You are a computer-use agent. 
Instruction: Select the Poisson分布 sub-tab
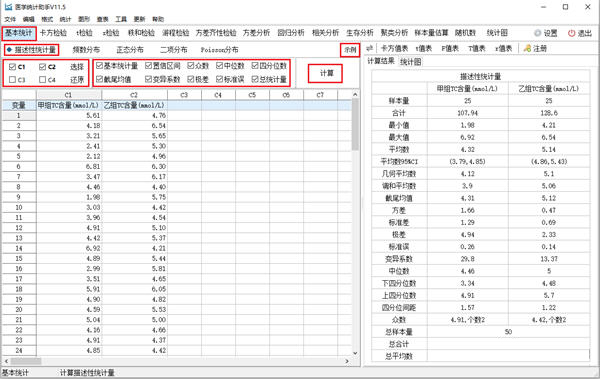[219, 50]
